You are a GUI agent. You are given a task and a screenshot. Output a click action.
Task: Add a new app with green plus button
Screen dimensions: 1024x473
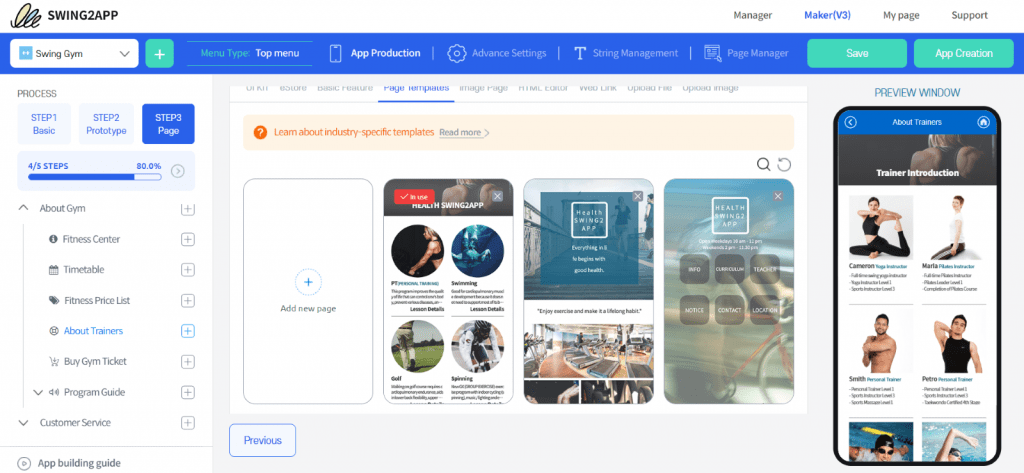[159, 54]
